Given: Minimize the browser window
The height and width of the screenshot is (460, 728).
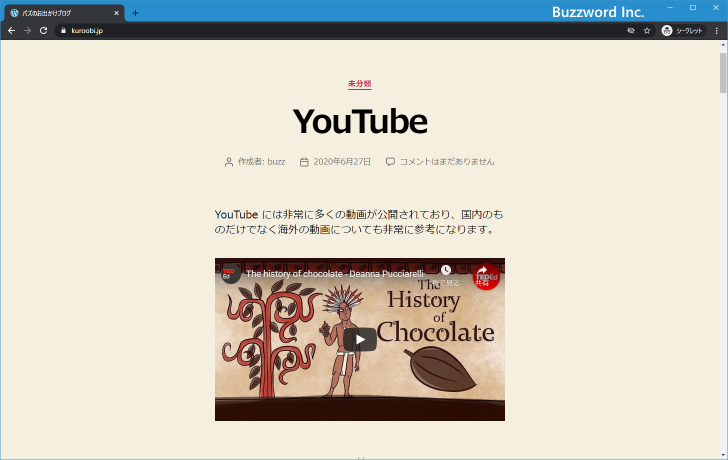Looking at the screenshot, I should [670, 7].
